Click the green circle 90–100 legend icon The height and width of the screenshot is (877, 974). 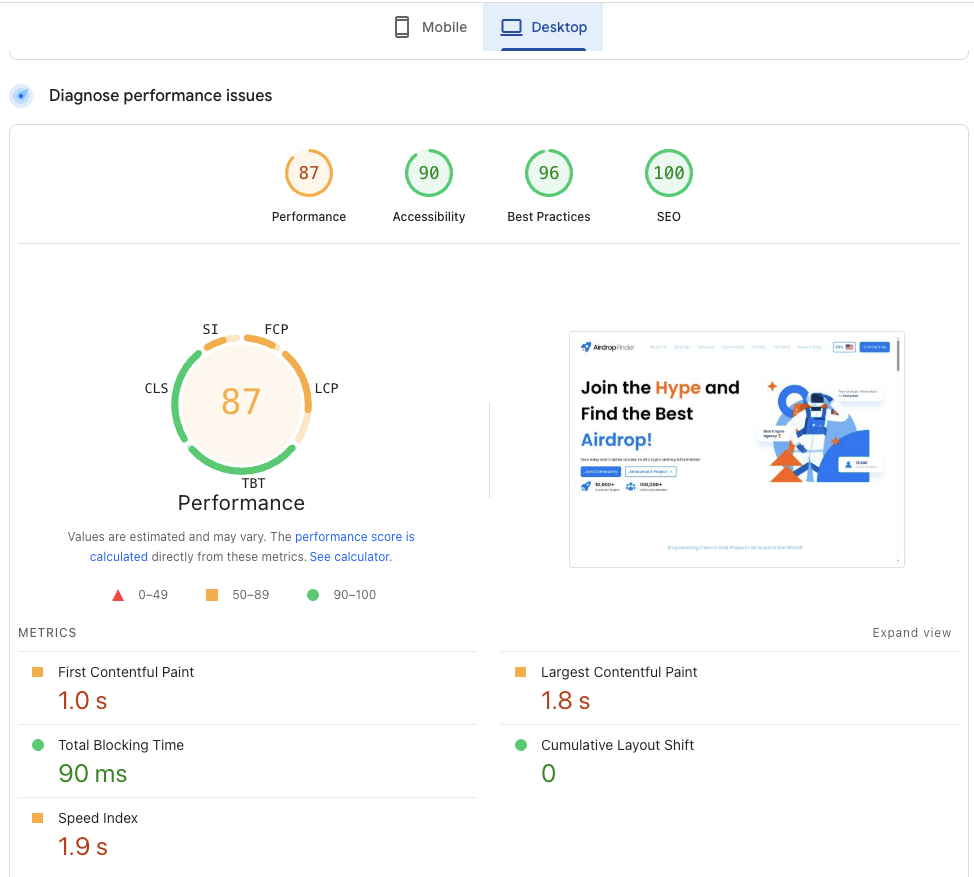tap(313, 595)
